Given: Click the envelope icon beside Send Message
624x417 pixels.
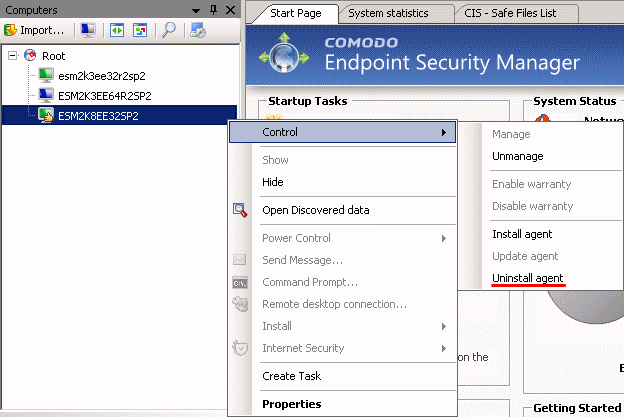Looking at the screenshot, I should pos(240,259).
